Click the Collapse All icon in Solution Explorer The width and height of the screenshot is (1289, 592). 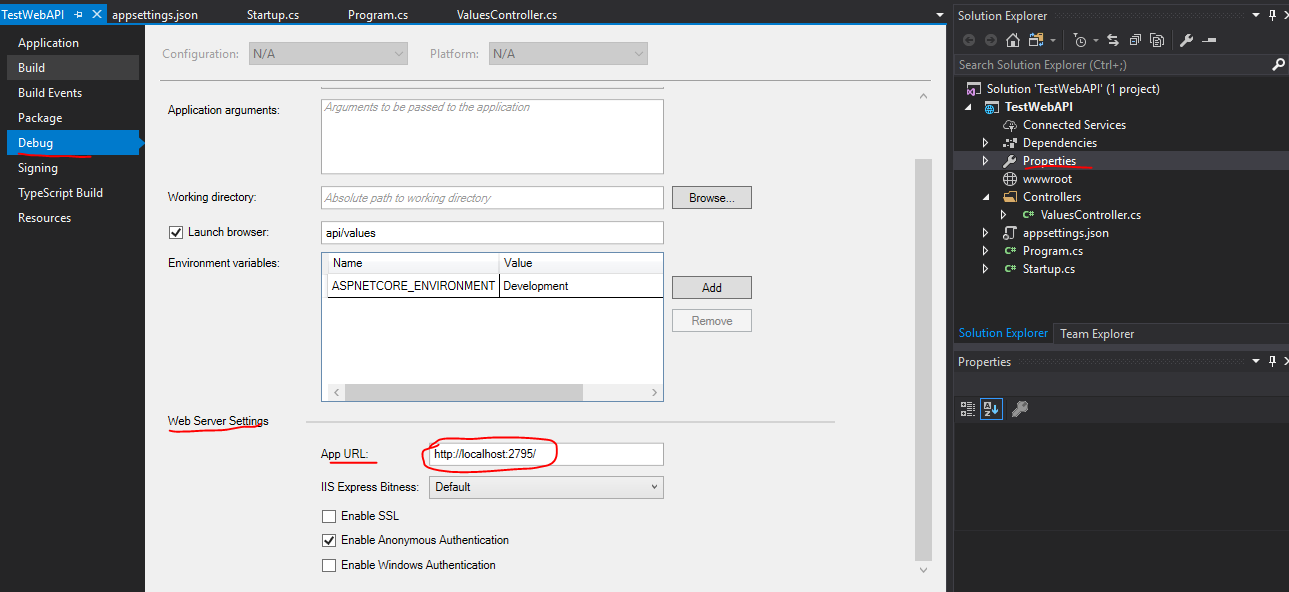1135,39
